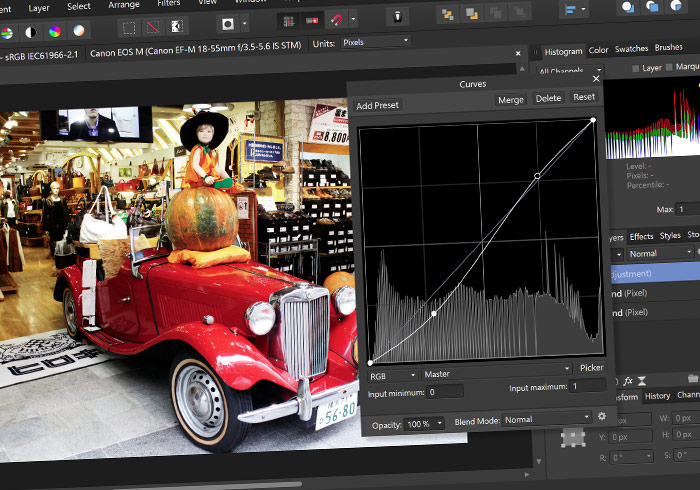Switch to the Color tab
The image size is (700, 490).
pyautogui.click(x=598, y=50)
